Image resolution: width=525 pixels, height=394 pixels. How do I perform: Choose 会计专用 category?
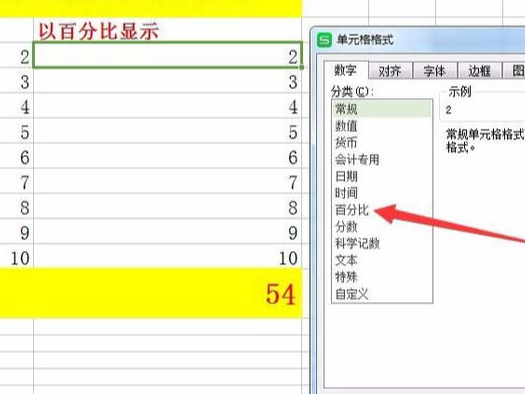pyautogui.click(x=382, y=159)
